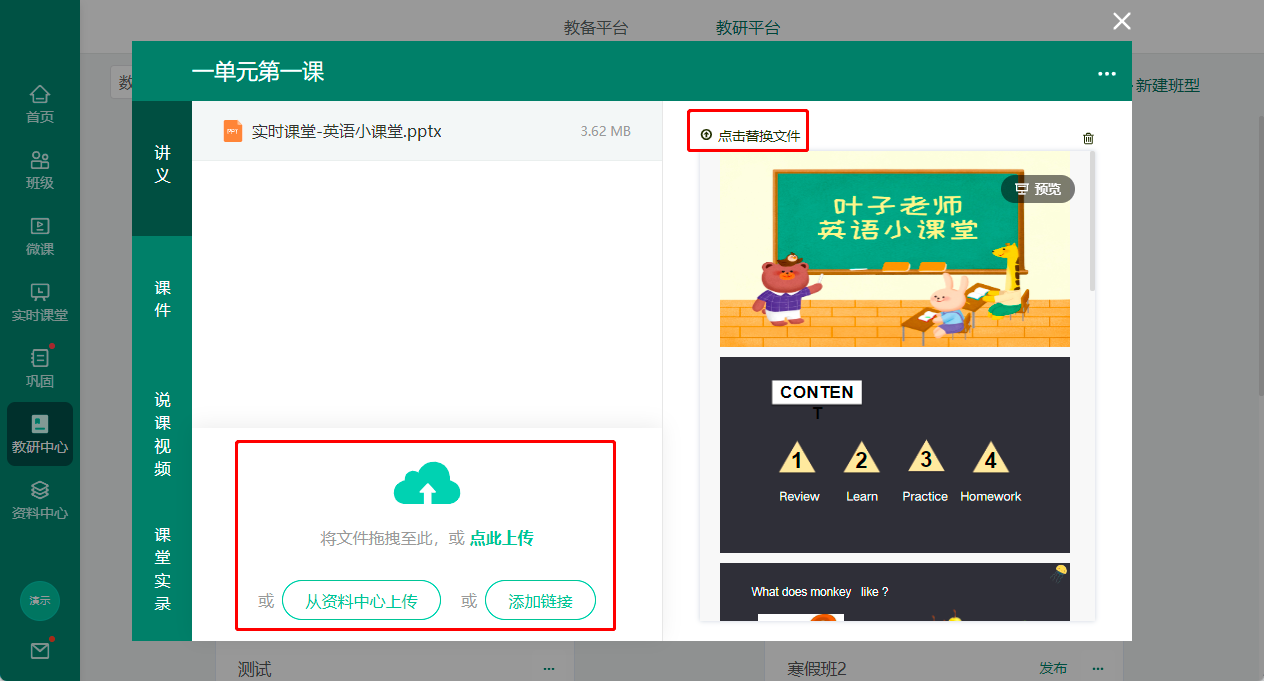This screenshot has width=1264, height=681.
Task: Click the 演示 round avatar button
Action: (x=40, y=601)
